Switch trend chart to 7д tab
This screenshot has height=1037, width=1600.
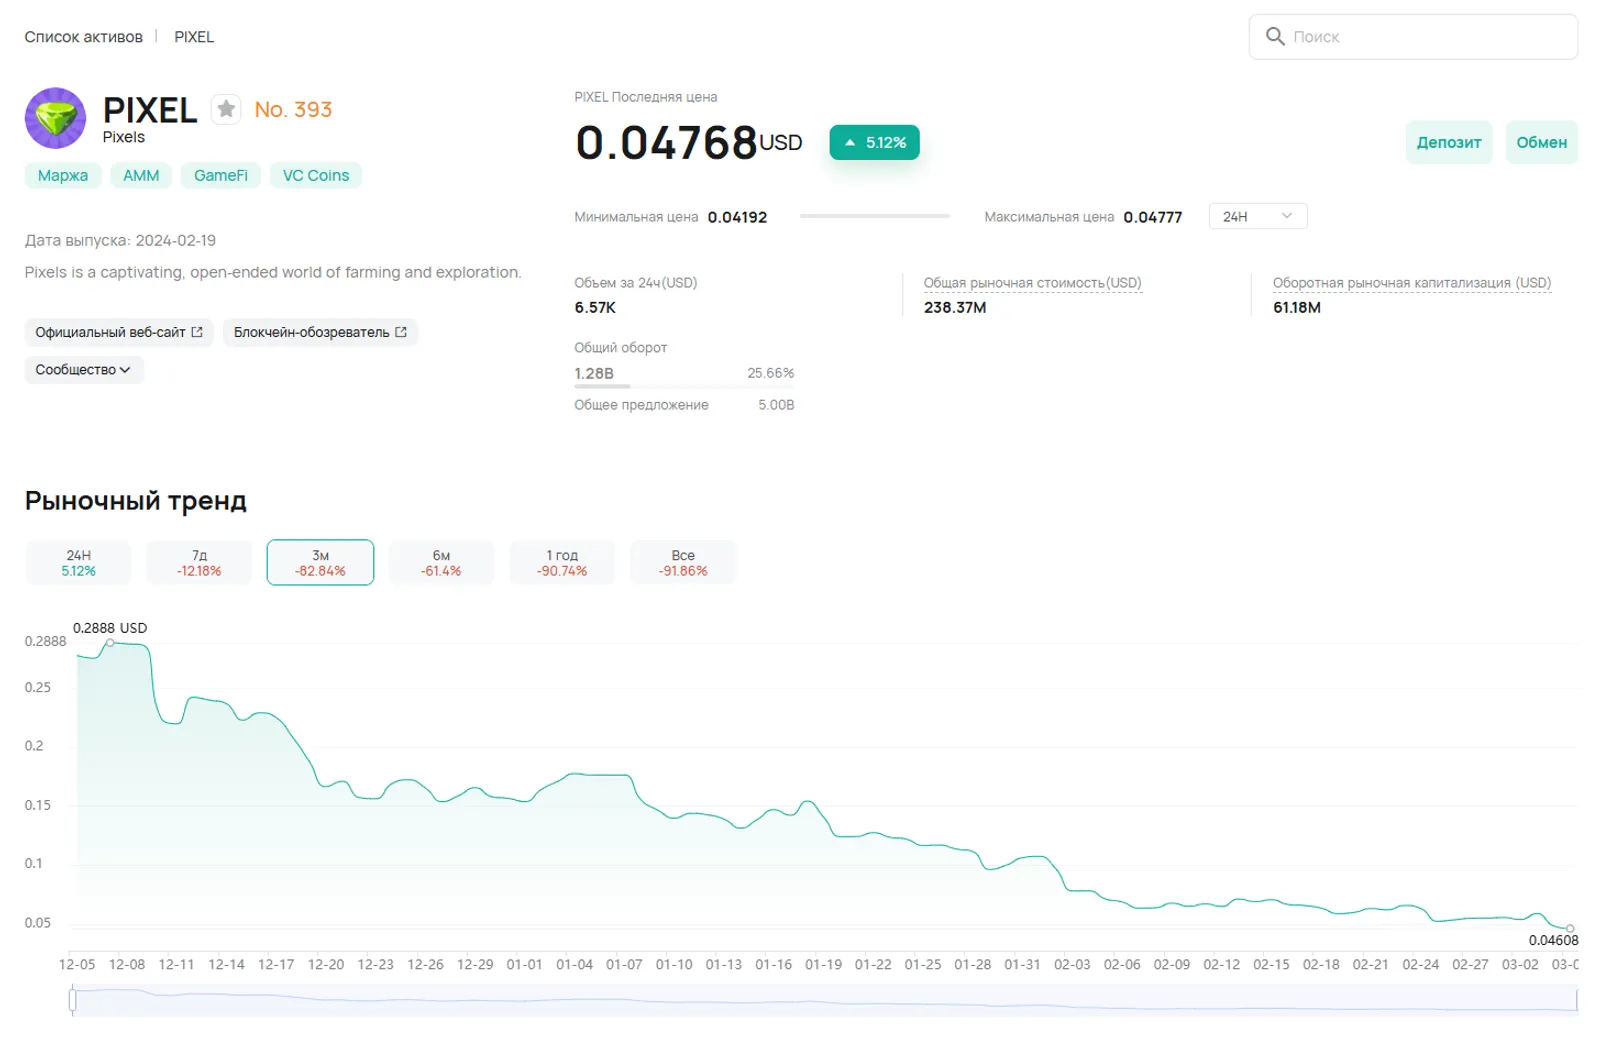point(199,562)
